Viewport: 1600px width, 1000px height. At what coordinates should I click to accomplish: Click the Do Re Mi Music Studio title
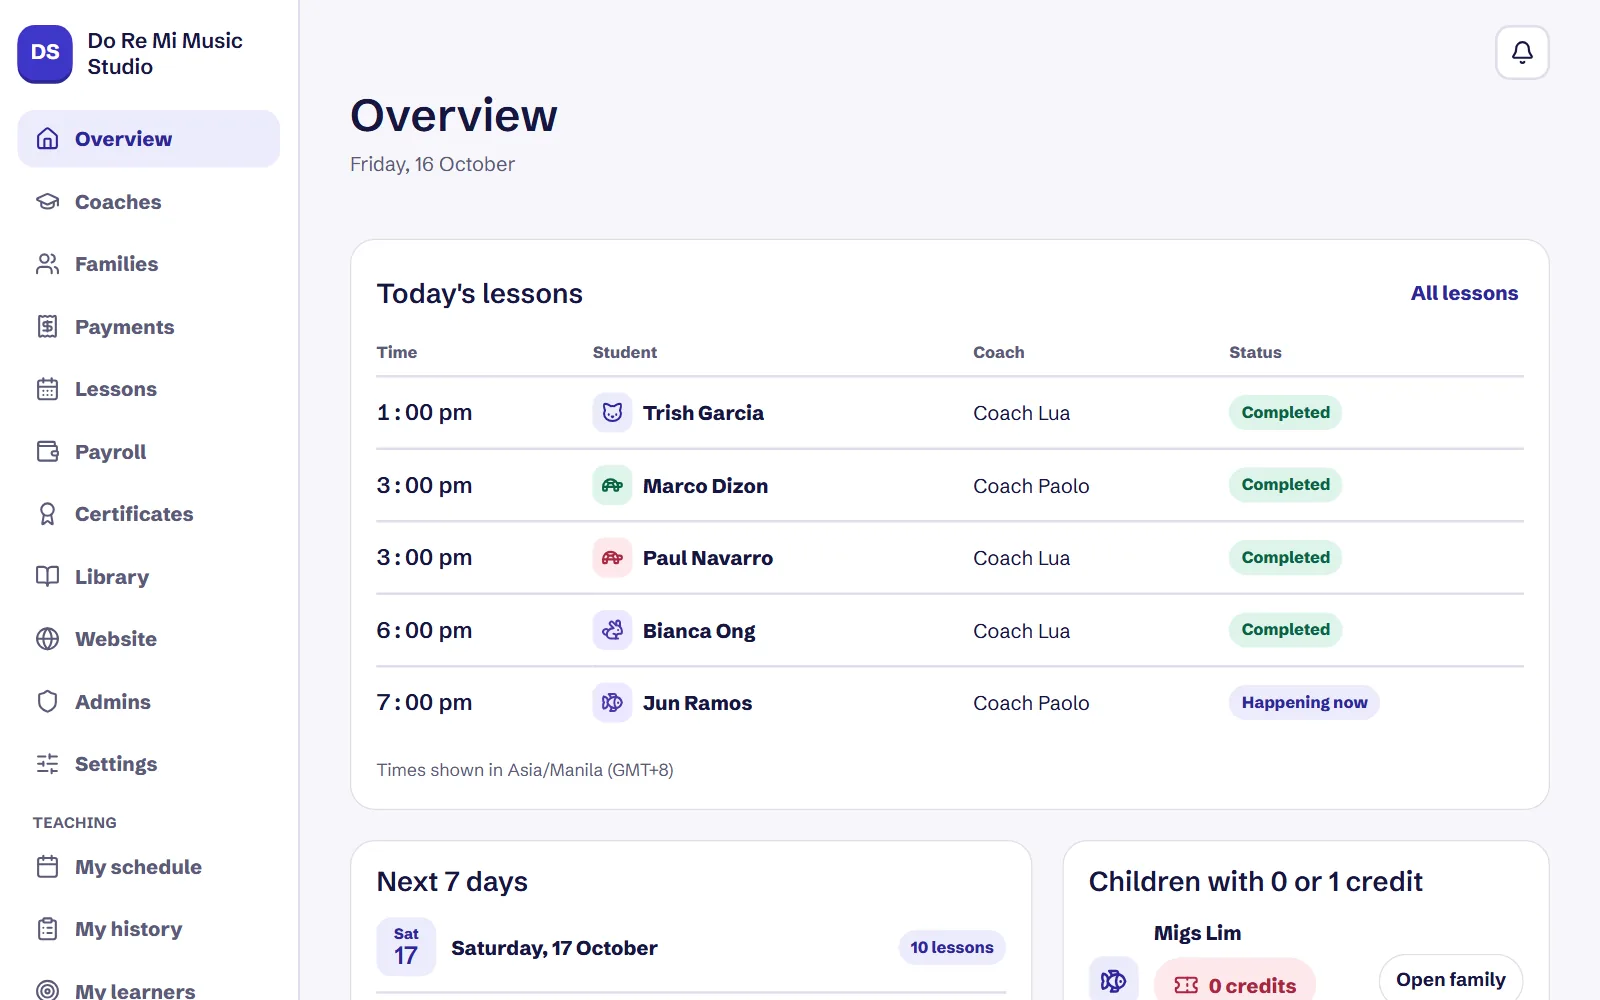(165, 54)
